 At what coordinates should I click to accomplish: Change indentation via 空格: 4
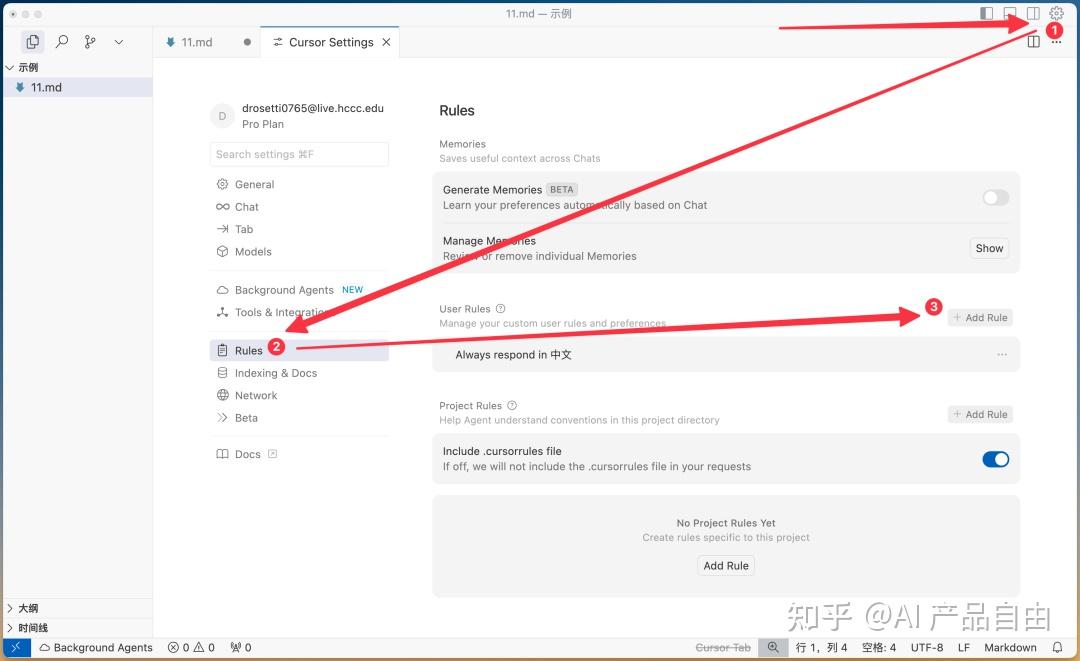pos(879,648)
